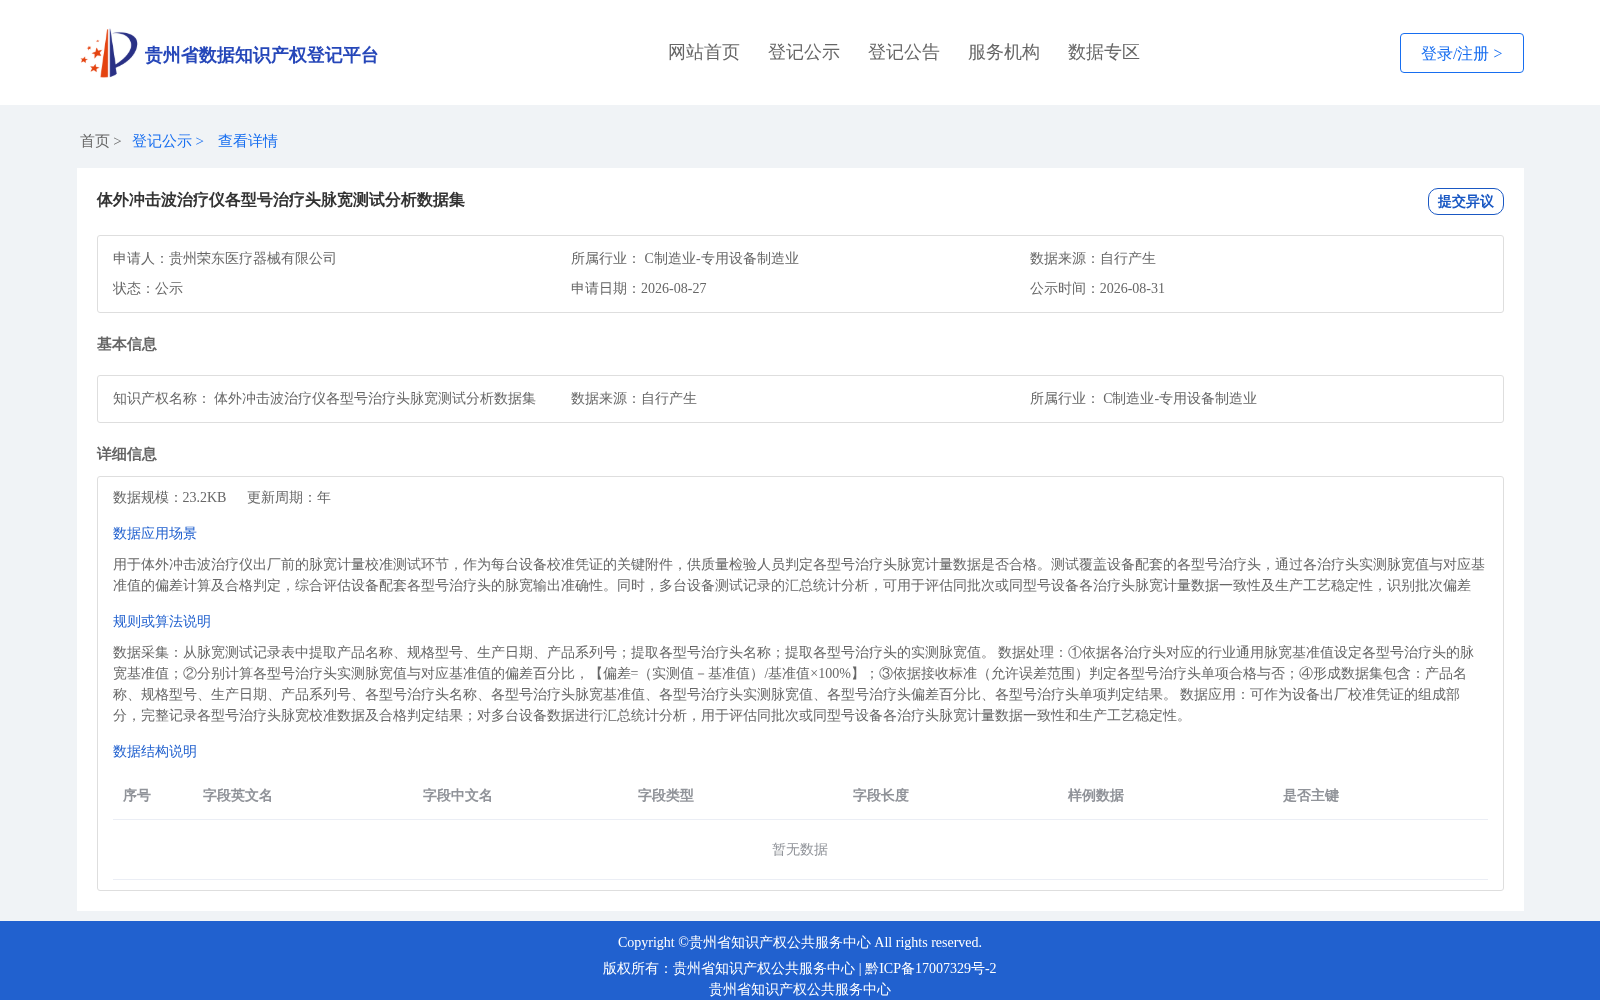Click the 查看详情 breadcrumb link
1600x1000 pixels.
248,141
